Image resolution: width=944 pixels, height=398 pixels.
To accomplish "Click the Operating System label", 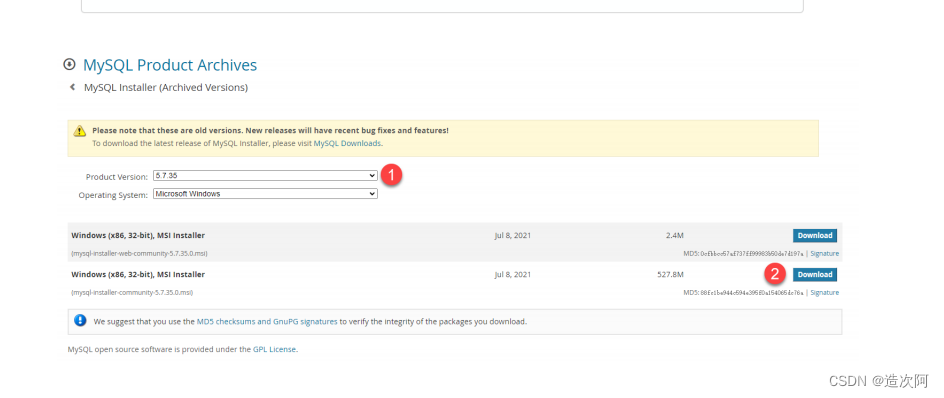I will pos(113,195).
